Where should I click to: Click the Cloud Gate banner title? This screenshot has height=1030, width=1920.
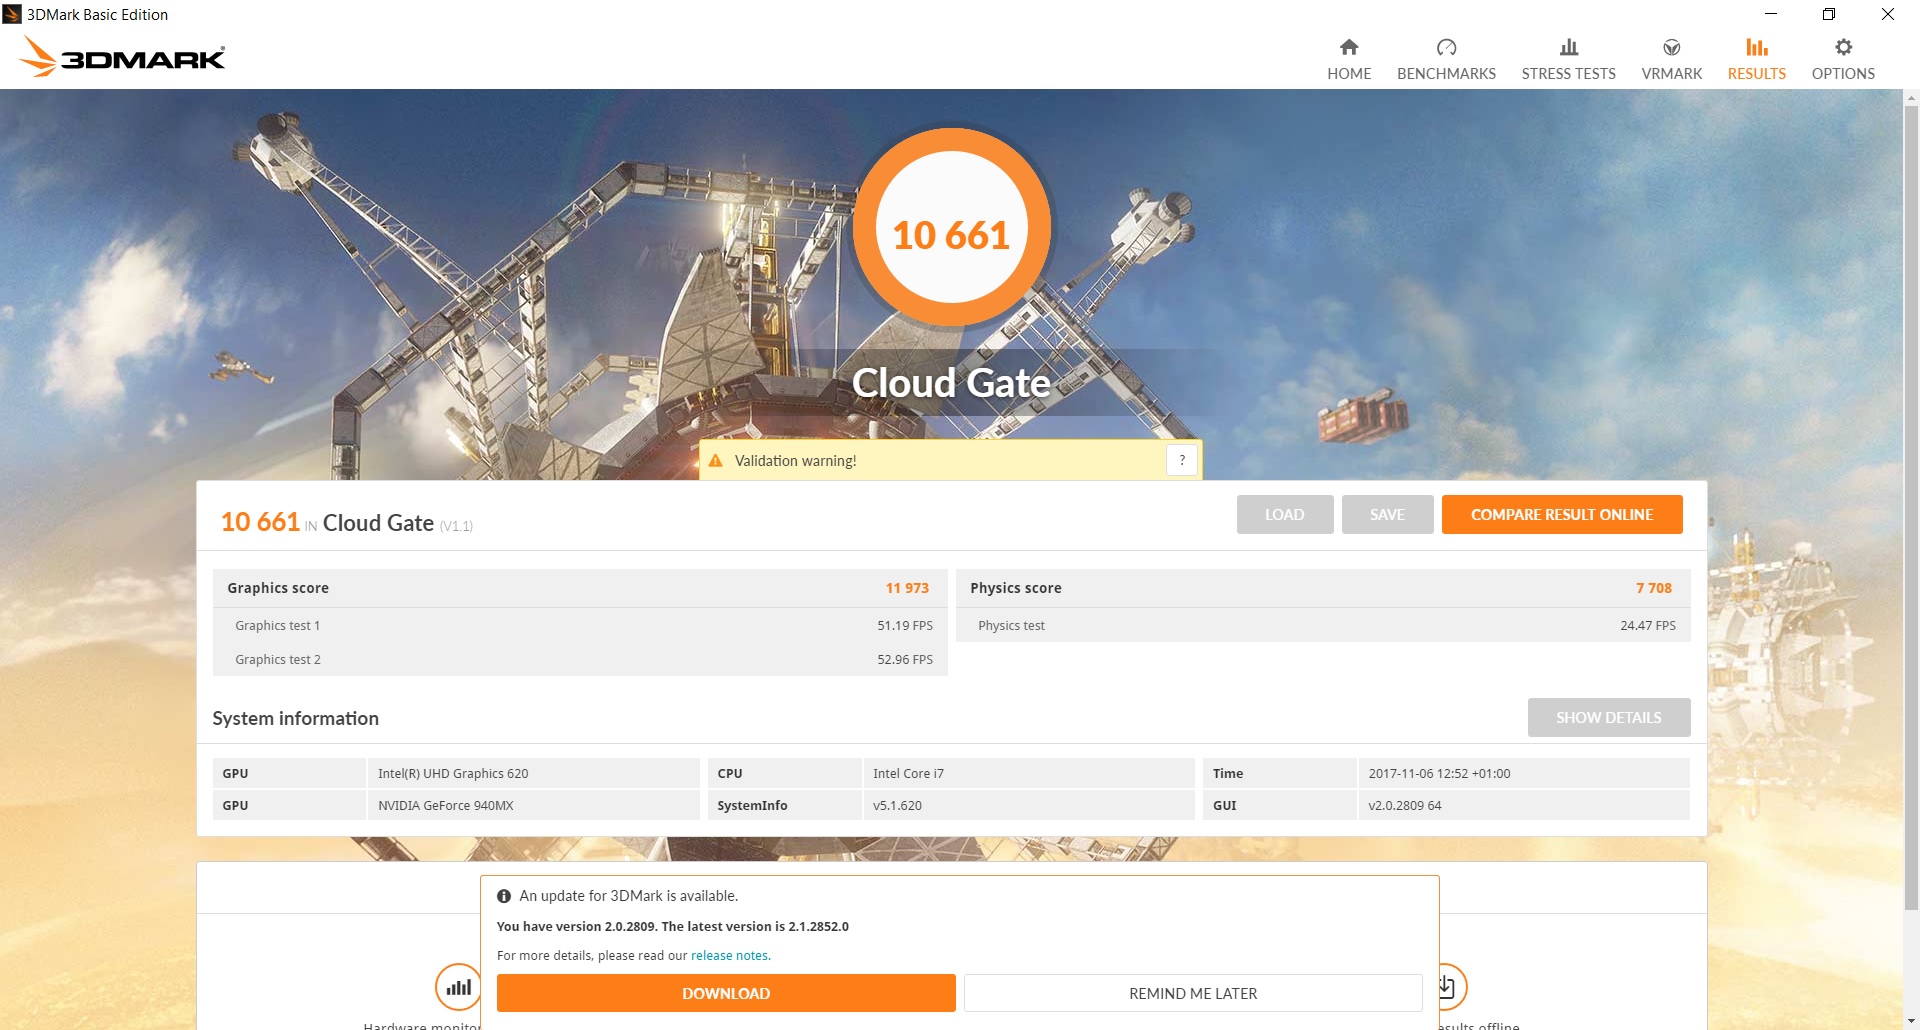click(951, 383)
